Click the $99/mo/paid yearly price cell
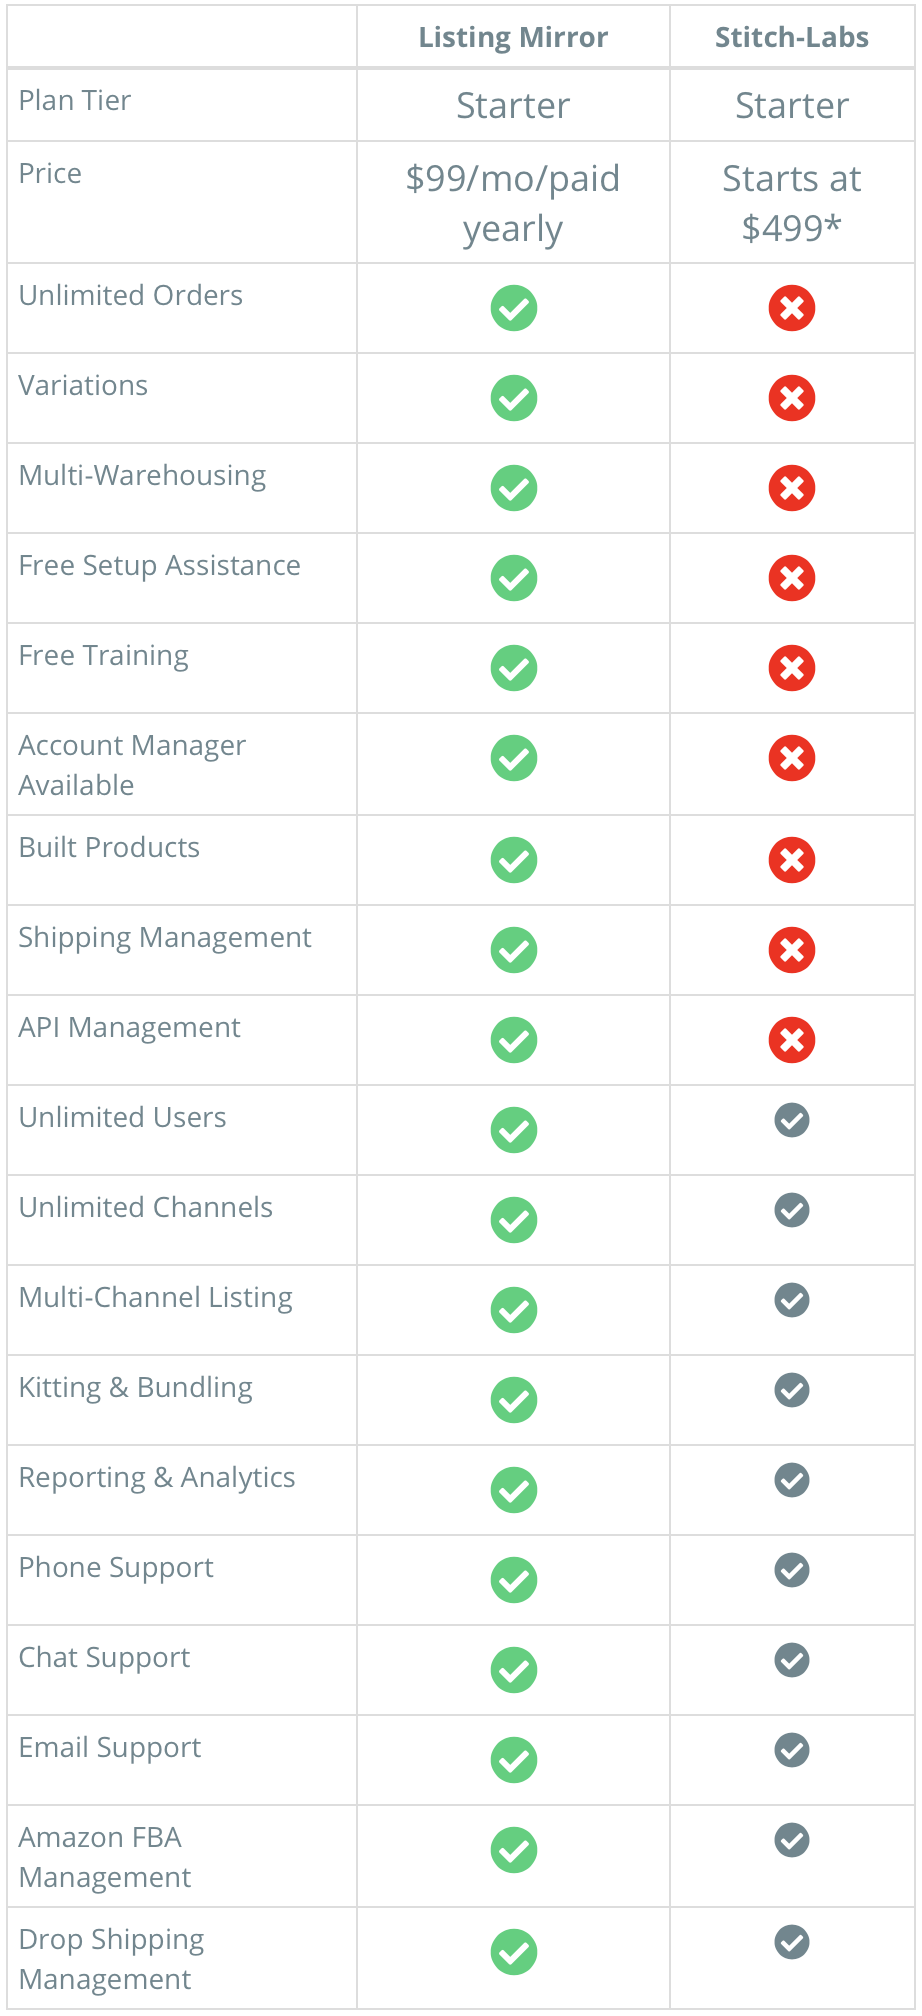Viewport: 922px width, 2016px height. pyautogui.click(x=513, y=203)
